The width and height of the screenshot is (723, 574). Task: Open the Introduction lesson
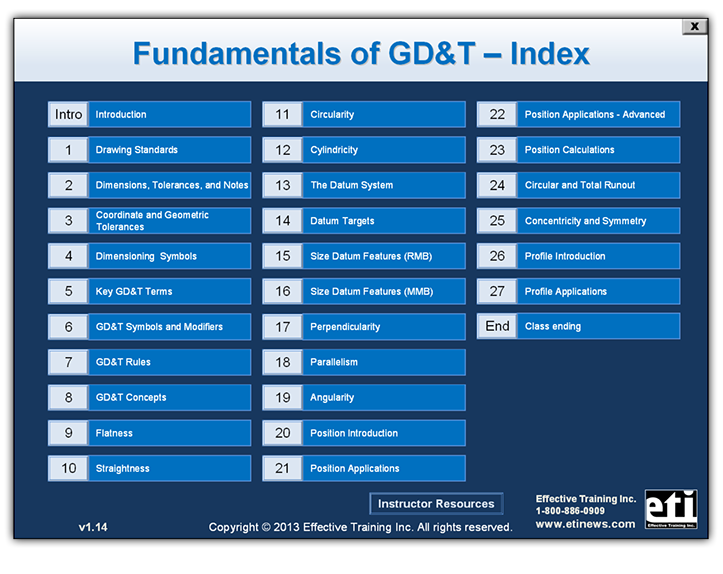tap(150, 115)
